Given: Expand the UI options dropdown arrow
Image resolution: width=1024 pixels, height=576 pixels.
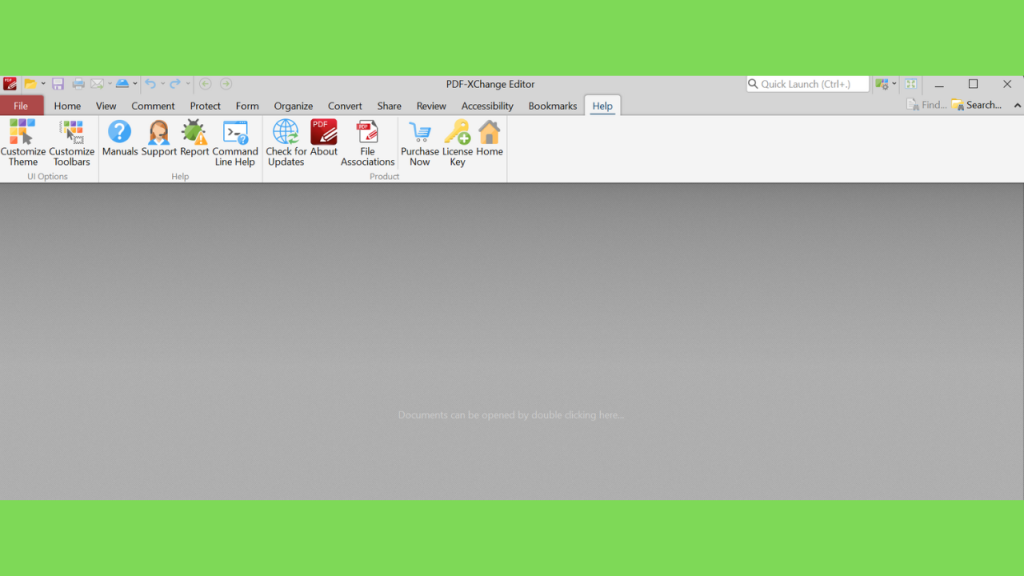Looking at the screenshot, I should (894, 84).
